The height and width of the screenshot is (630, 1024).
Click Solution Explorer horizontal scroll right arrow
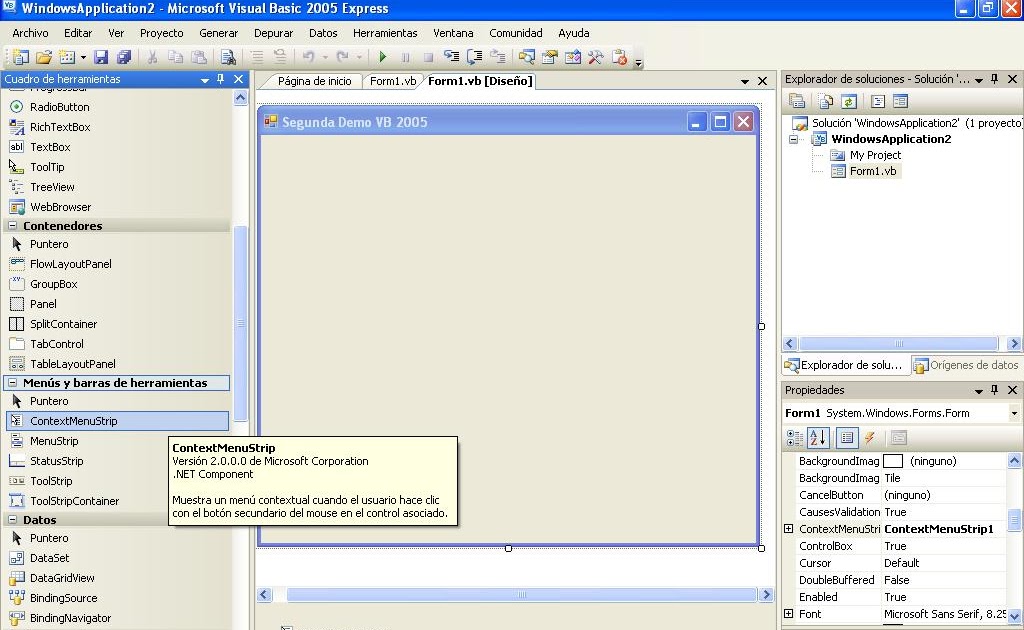point(1013,343)
